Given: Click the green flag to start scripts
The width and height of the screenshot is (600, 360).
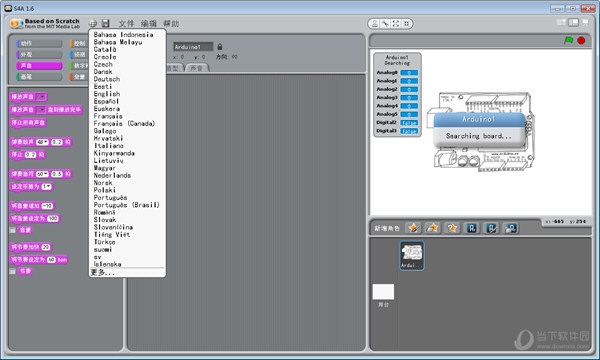Looking at the screenshot, I should [x=569, y=40].
